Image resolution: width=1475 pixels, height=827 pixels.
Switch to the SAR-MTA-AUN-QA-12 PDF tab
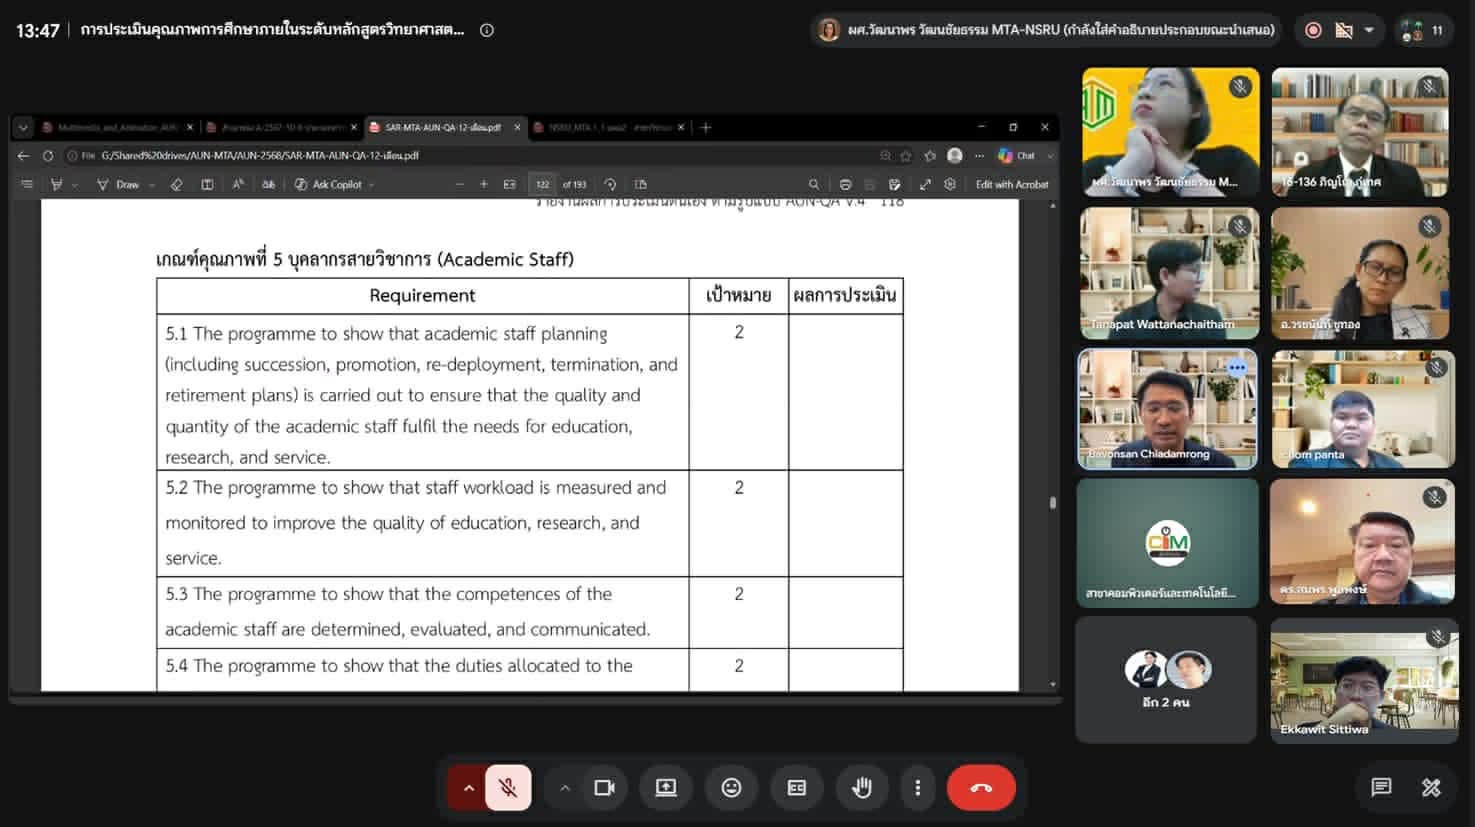[443, 128]
